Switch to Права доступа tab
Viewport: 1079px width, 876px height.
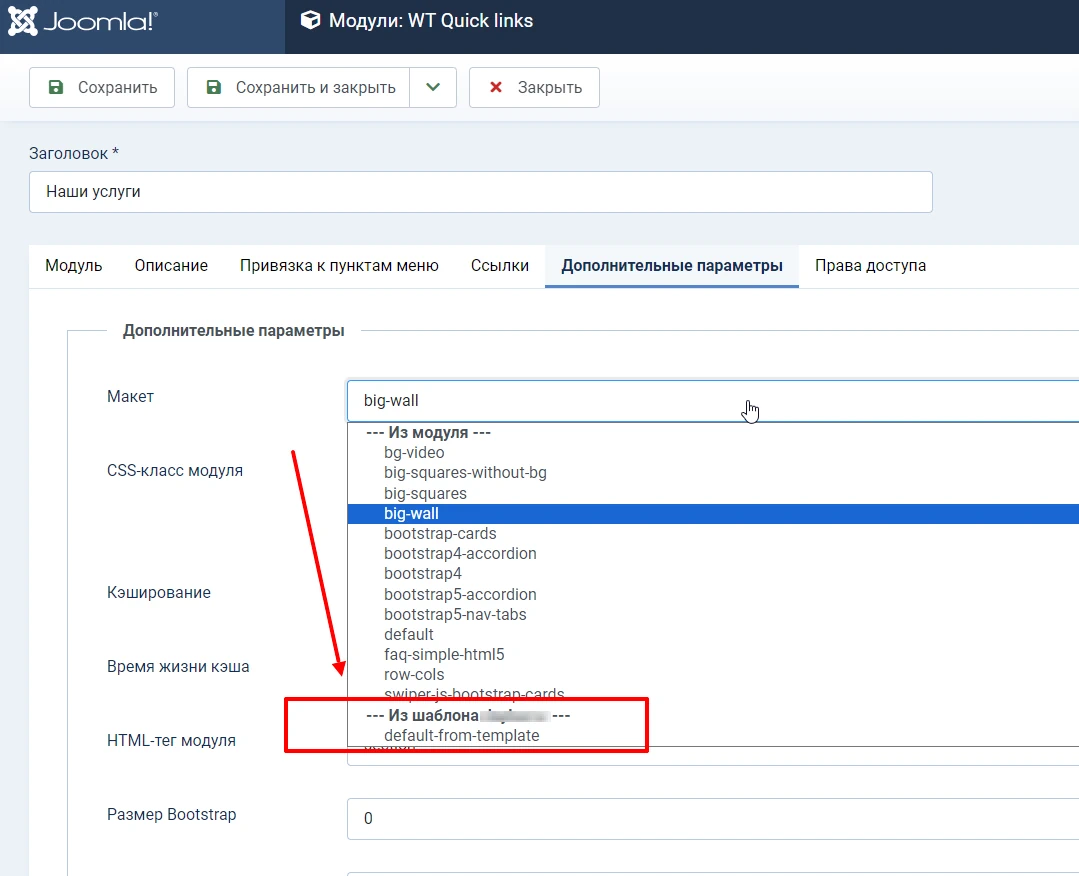(870, 266)
